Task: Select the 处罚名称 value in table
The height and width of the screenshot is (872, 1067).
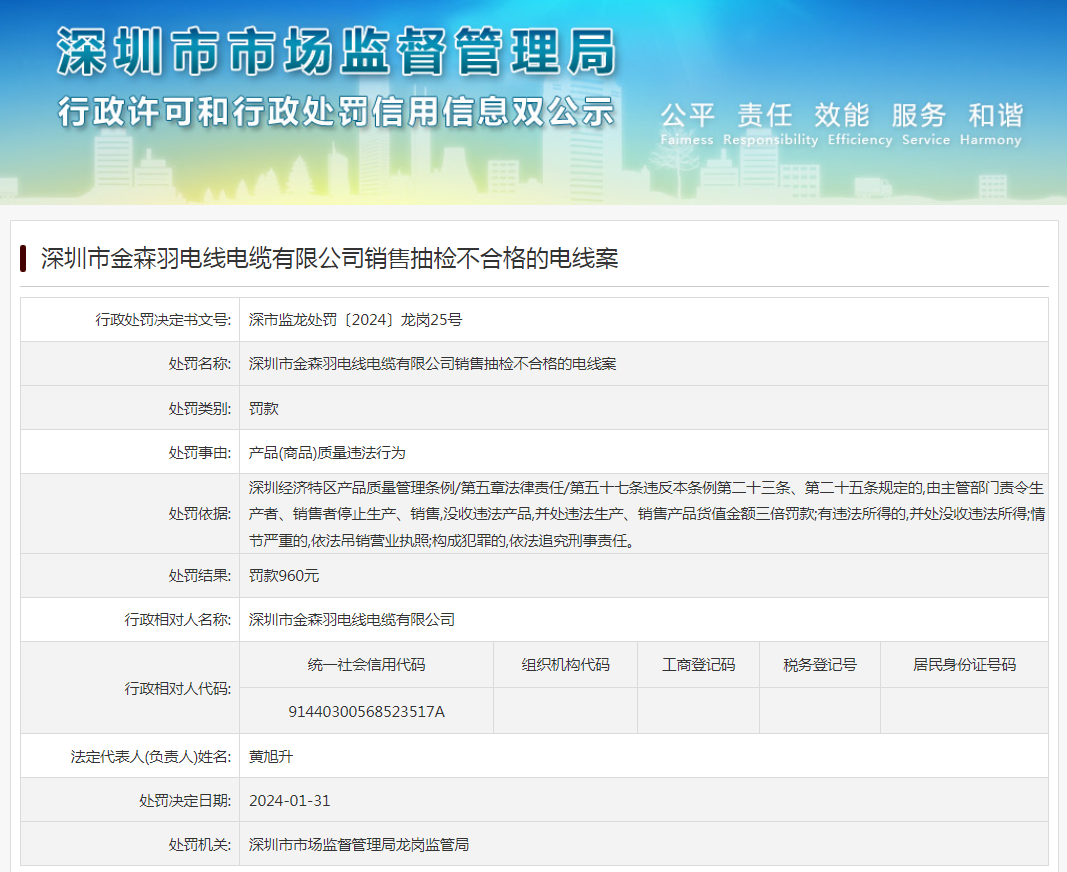Action: click(x=432, y=364)
